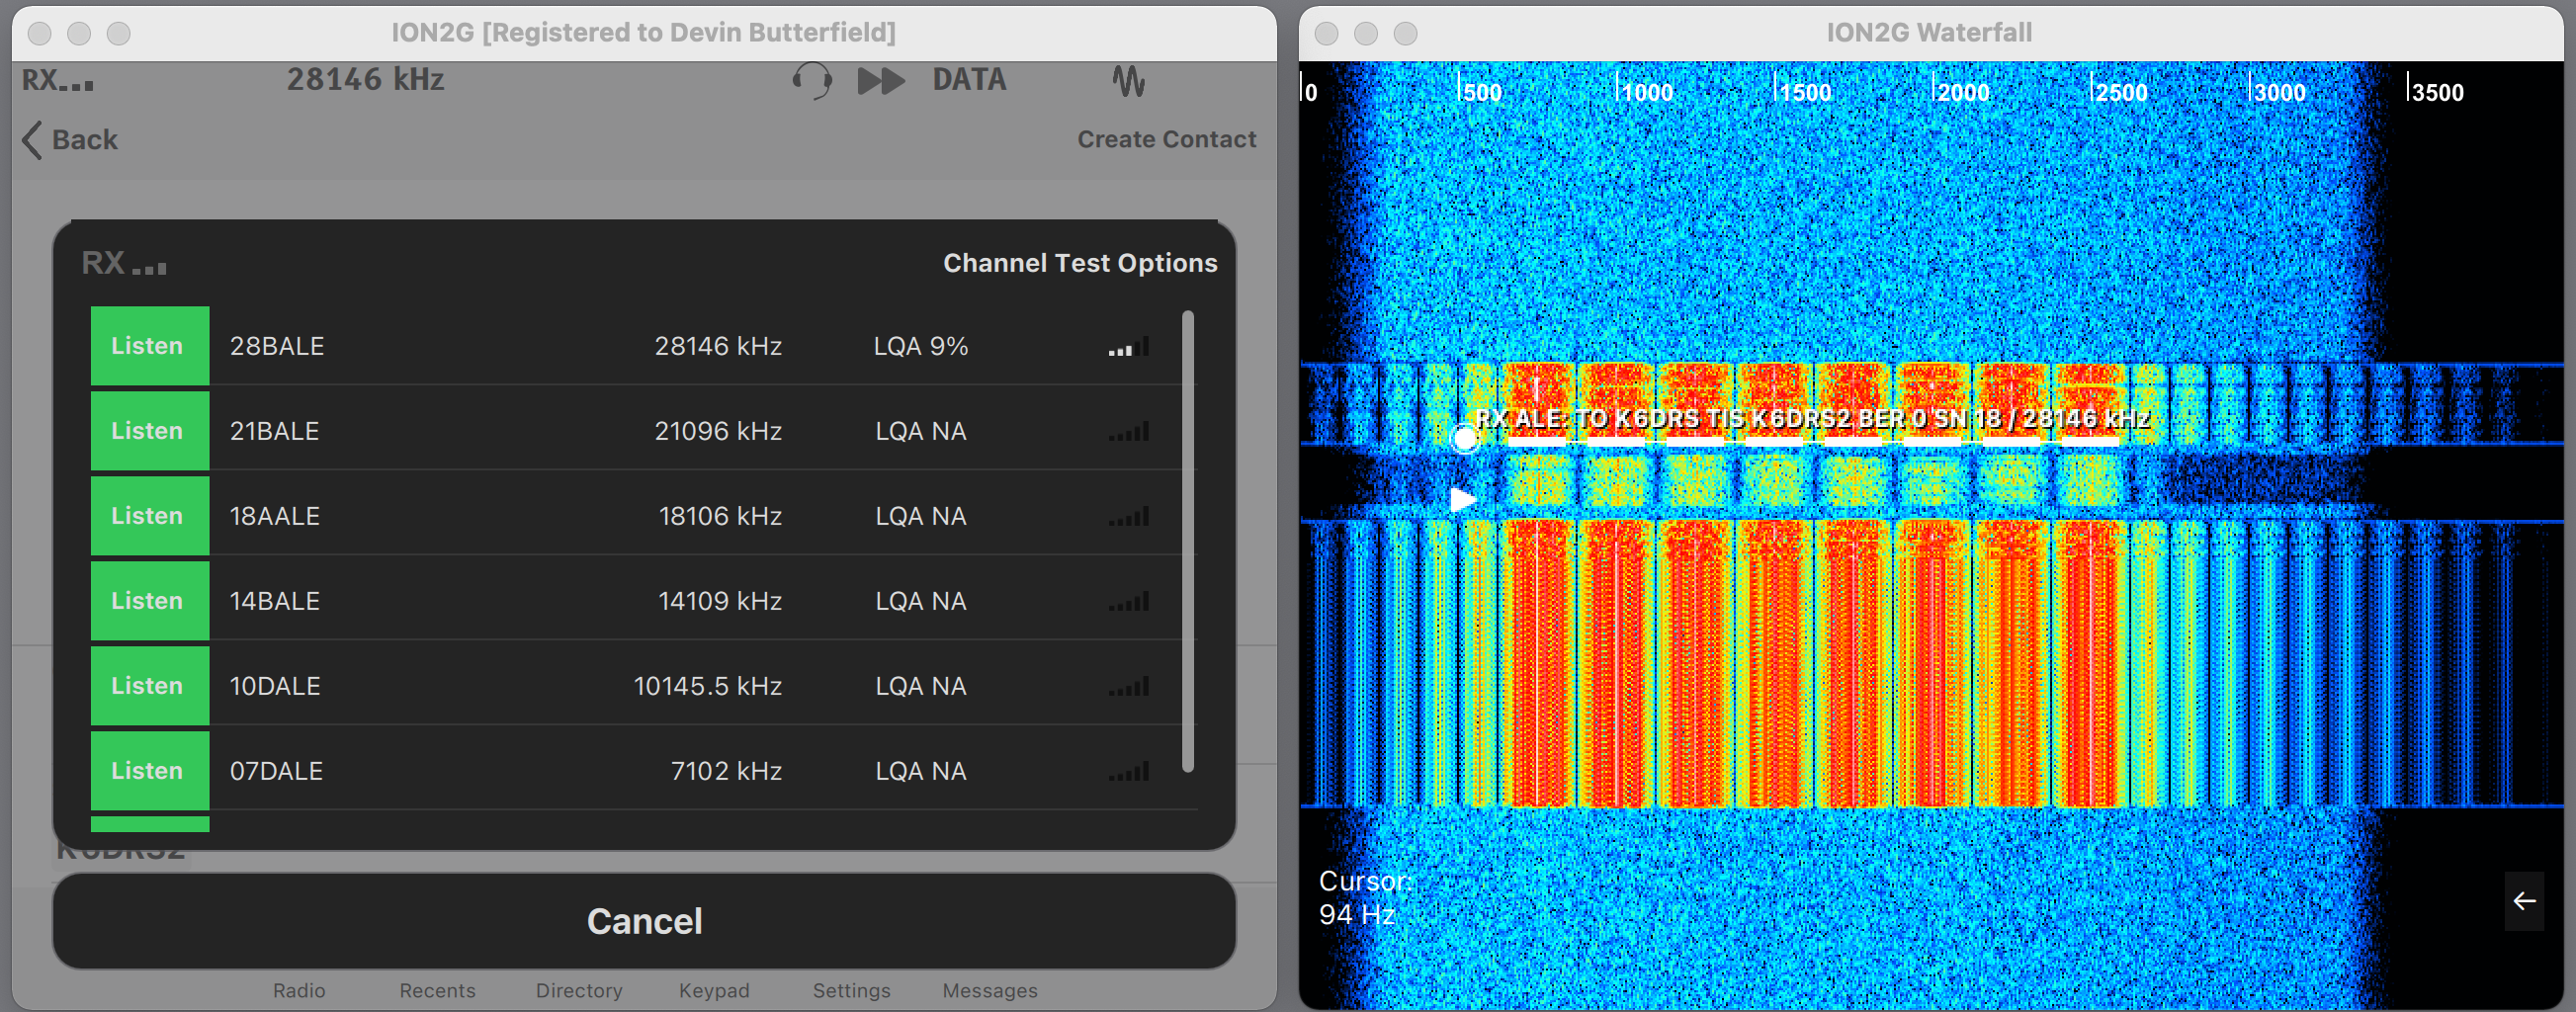
Task: Click the 10145.5 kHz frequency value
Action: [x=708, y=686]
